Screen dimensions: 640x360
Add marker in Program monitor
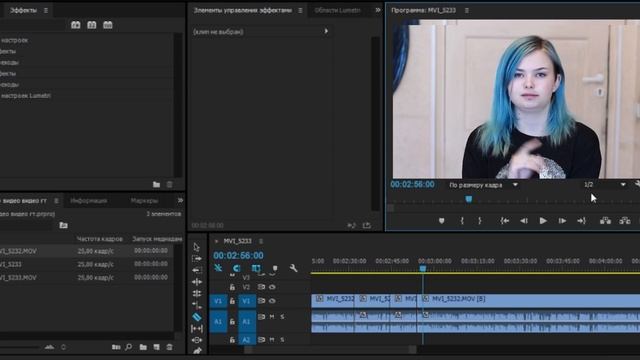(x=441, y=221)
